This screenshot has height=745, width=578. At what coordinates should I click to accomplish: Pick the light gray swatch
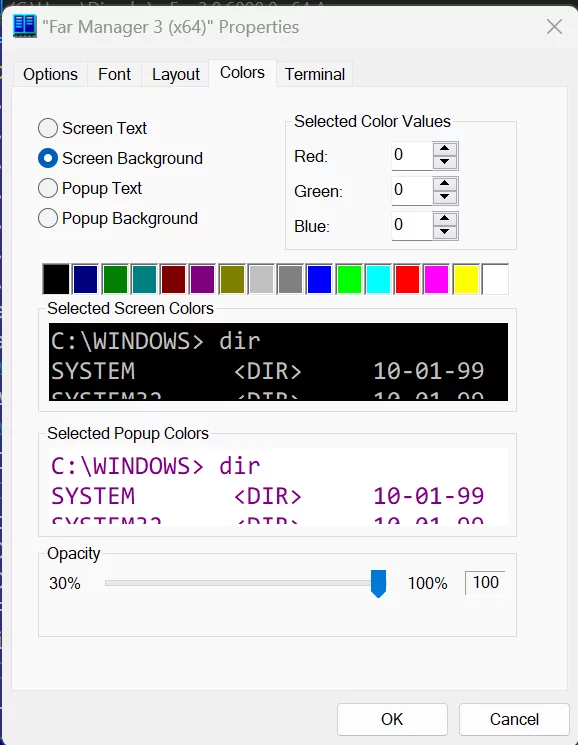click(x=261, y=279)
